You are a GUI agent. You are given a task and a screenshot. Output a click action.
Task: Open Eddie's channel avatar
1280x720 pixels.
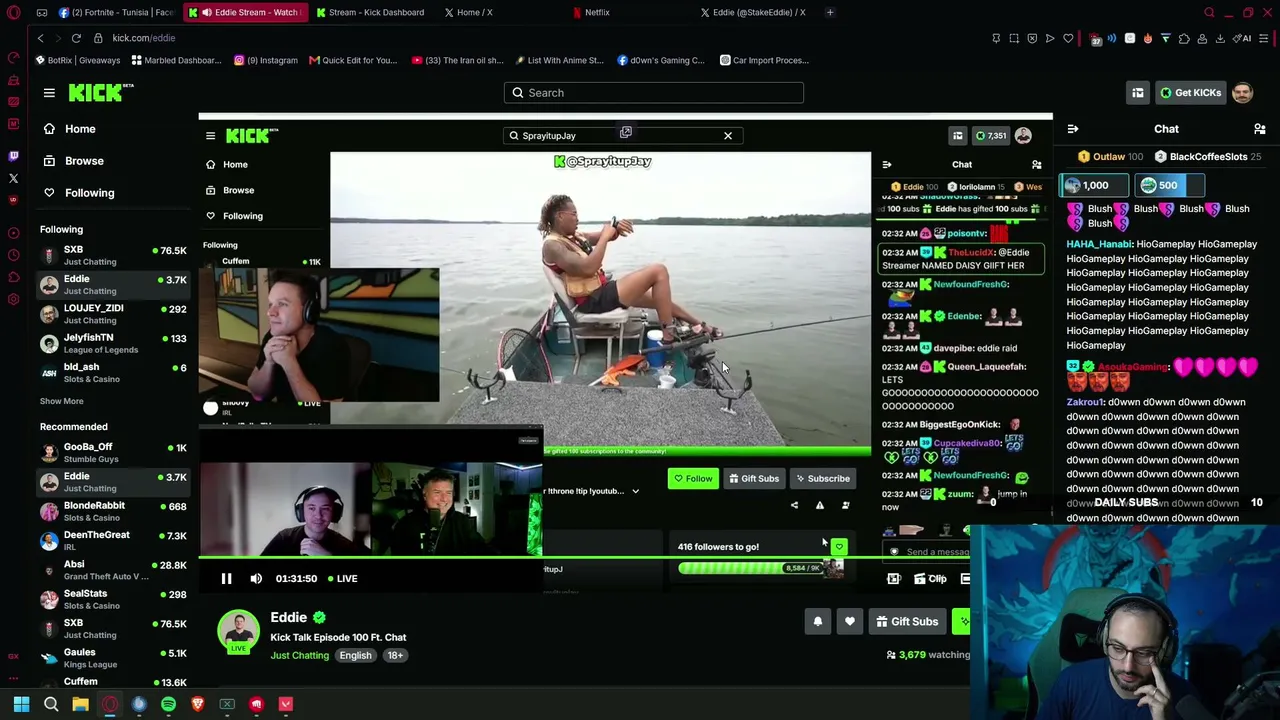coord(239,630)
